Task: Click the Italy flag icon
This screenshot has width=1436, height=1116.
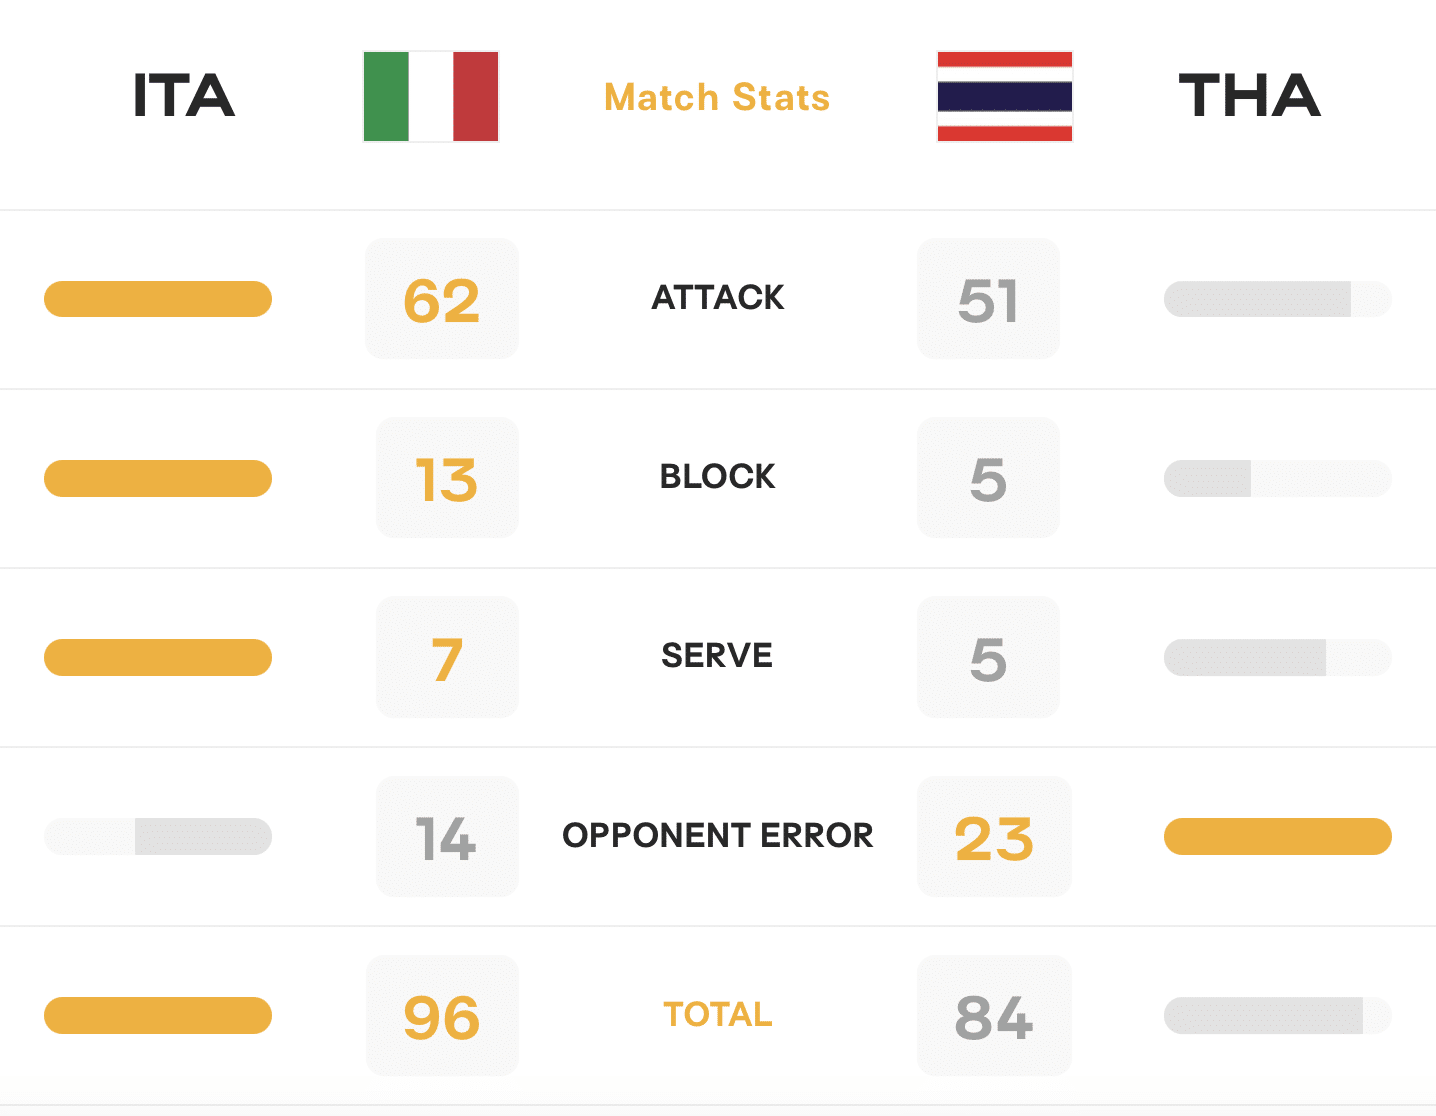Action: click(x=431, y=97)
